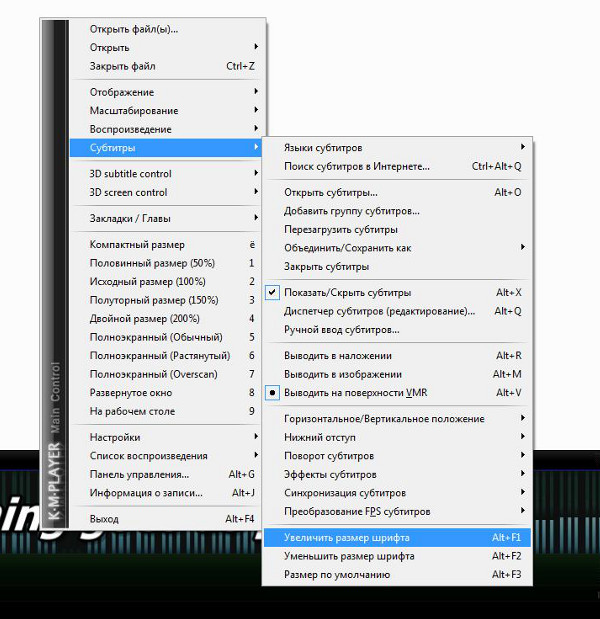This screenshot has width=600, height=619.
Task: Expand the Воспроизведение submenu
Action: 165,129
